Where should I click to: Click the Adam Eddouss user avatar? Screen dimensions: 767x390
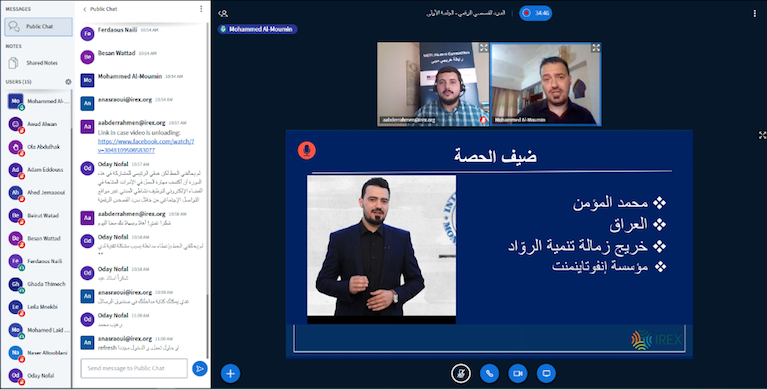click(x=16, y=170)
